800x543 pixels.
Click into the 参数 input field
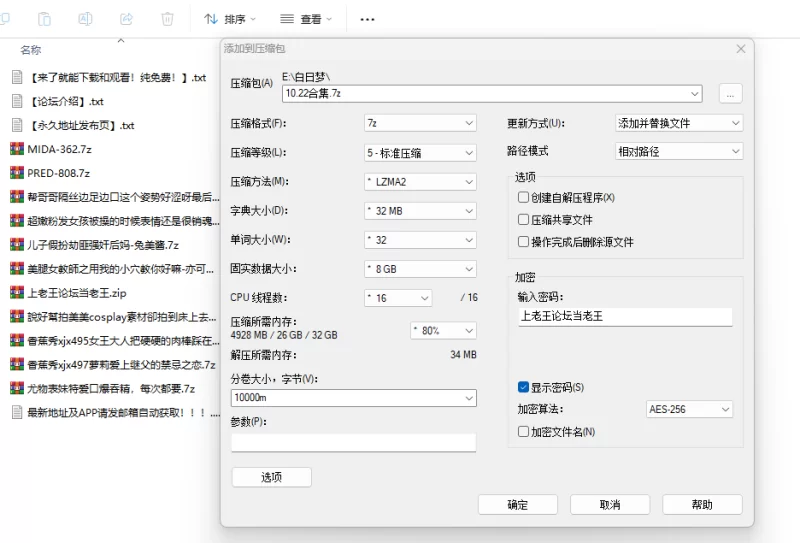[353, 442]
